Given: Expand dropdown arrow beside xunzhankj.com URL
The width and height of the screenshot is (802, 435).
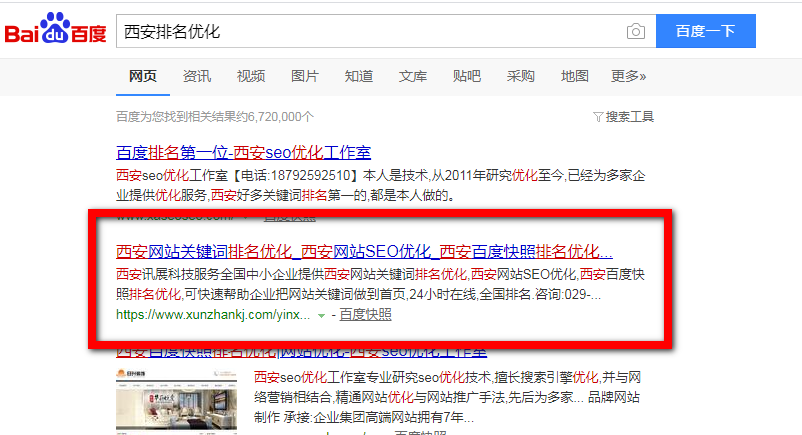Looking at the screenshot, I should click(x=321, y=316).
